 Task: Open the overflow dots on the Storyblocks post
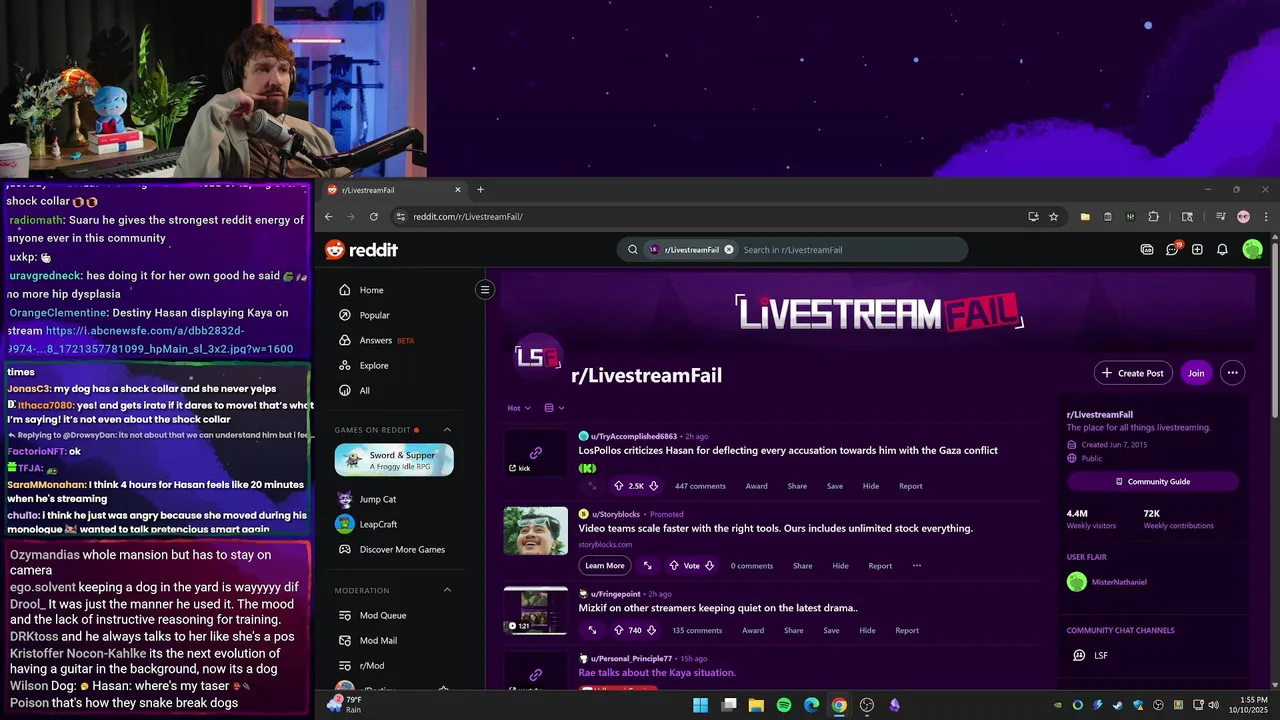coord(916,566)
